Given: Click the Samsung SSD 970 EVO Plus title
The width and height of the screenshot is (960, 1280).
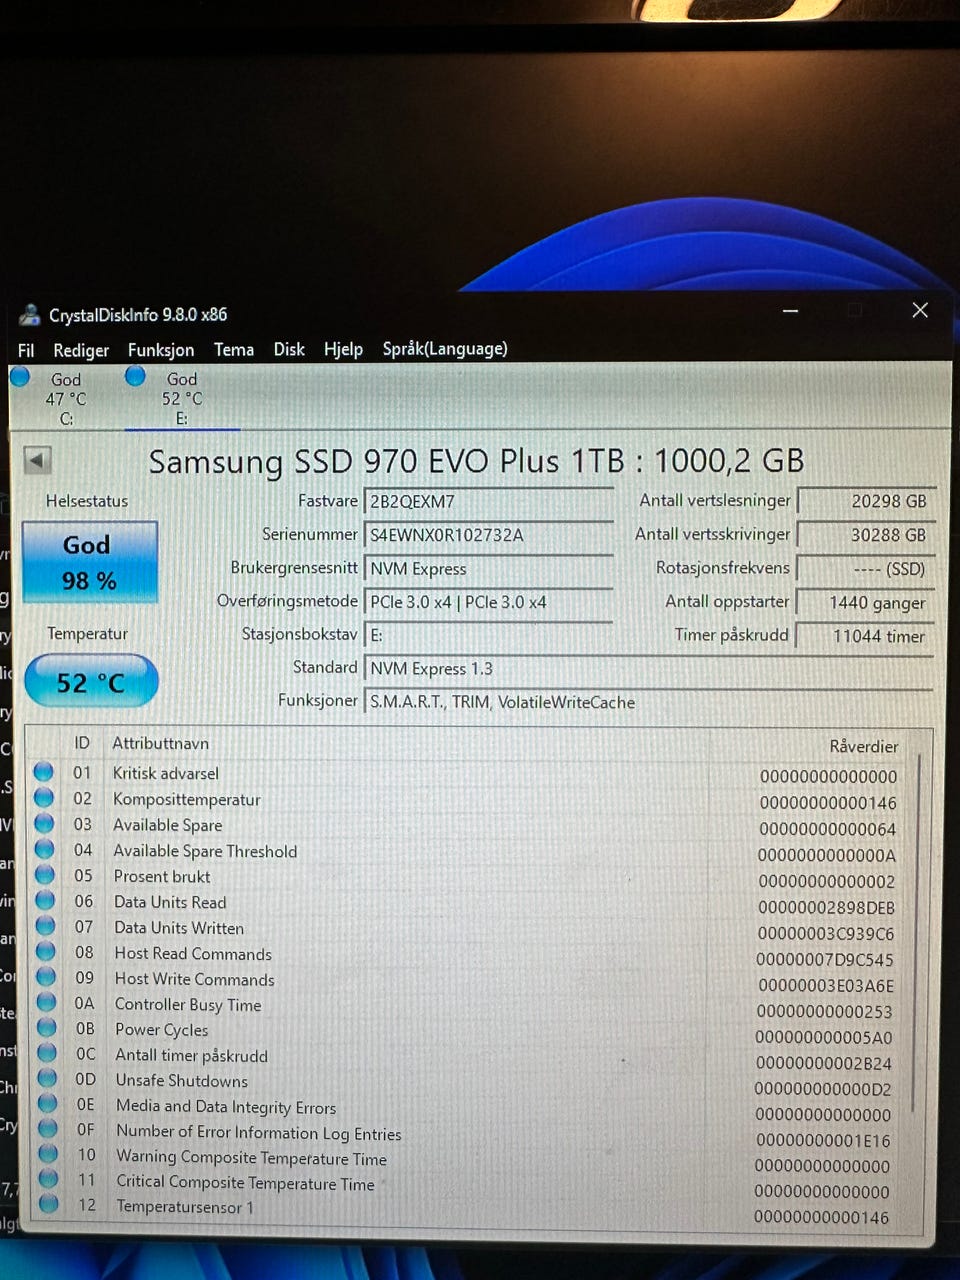Looking at the screenshot, I should [476, 461].
